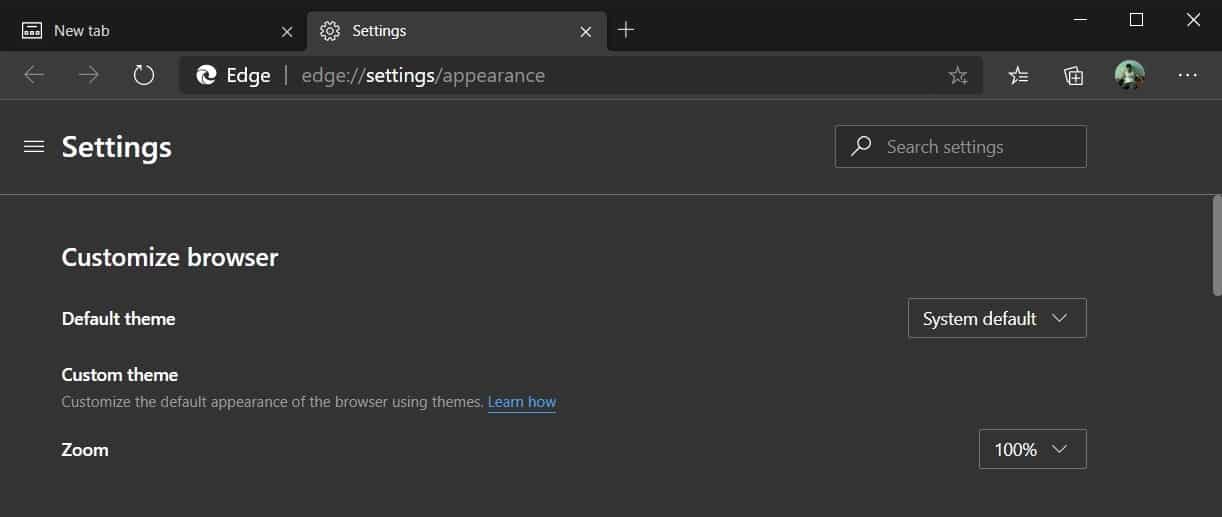Switch to the New tab tab
This screenshot has height=517, width=1222.
tap(140, 31)
